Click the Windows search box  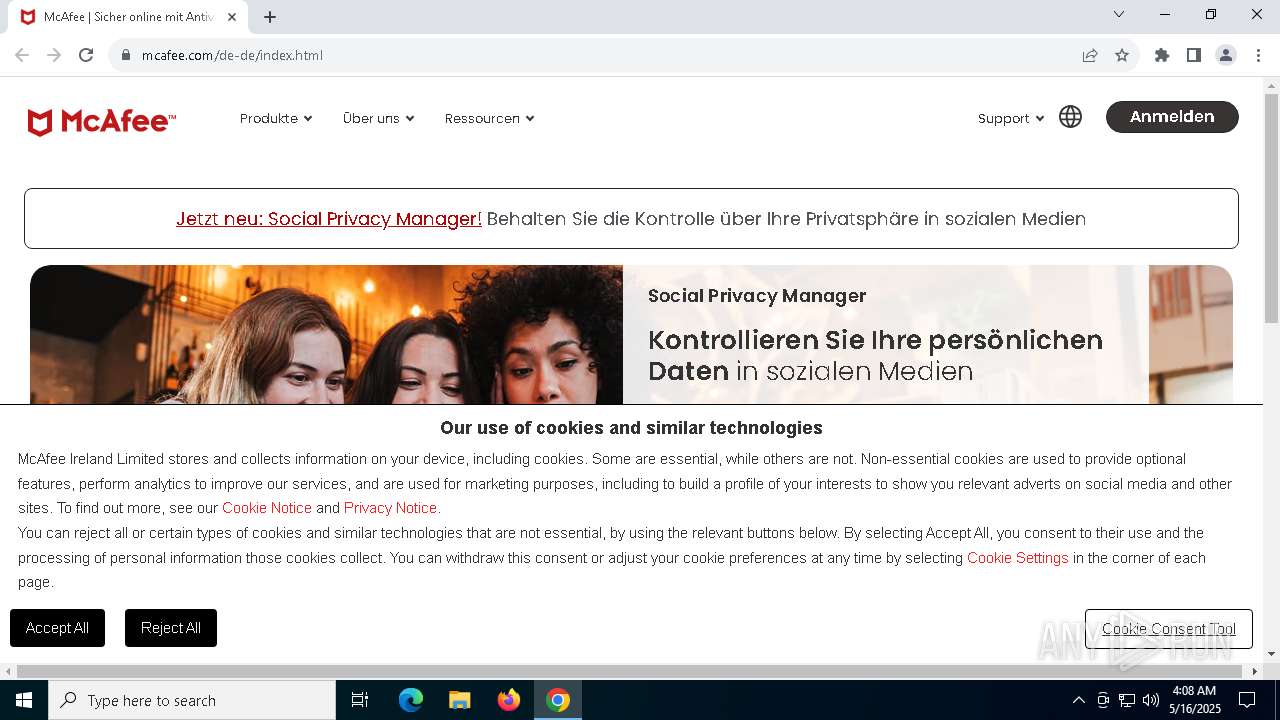point(192,700)
